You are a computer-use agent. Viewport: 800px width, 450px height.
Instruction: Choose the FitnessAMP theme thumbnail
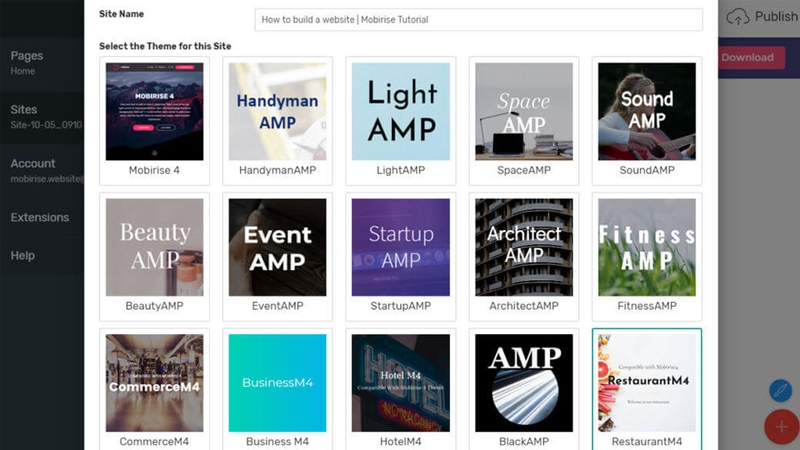pyautogui.click(x=647, y=247)
